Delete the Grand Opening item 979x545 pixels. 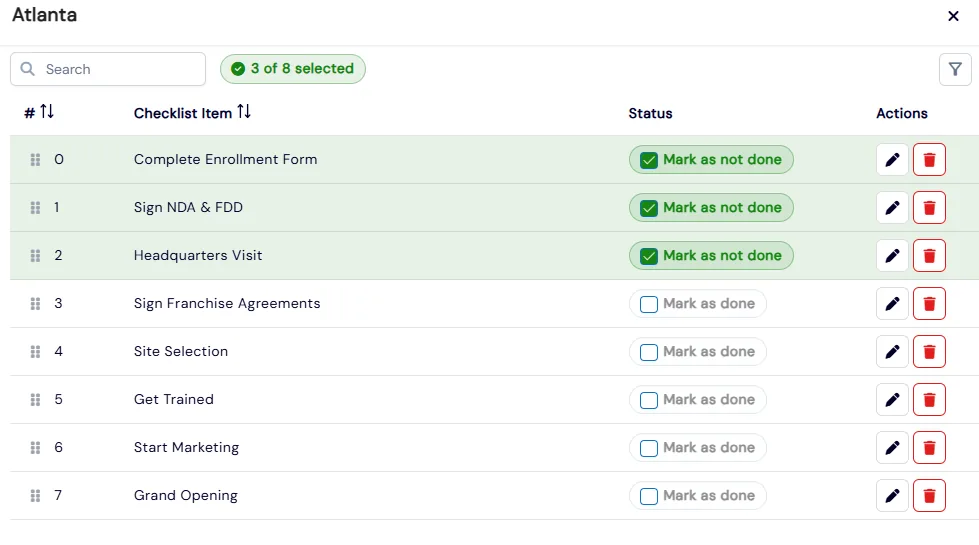pyautogui.click(x=929, y=496)
